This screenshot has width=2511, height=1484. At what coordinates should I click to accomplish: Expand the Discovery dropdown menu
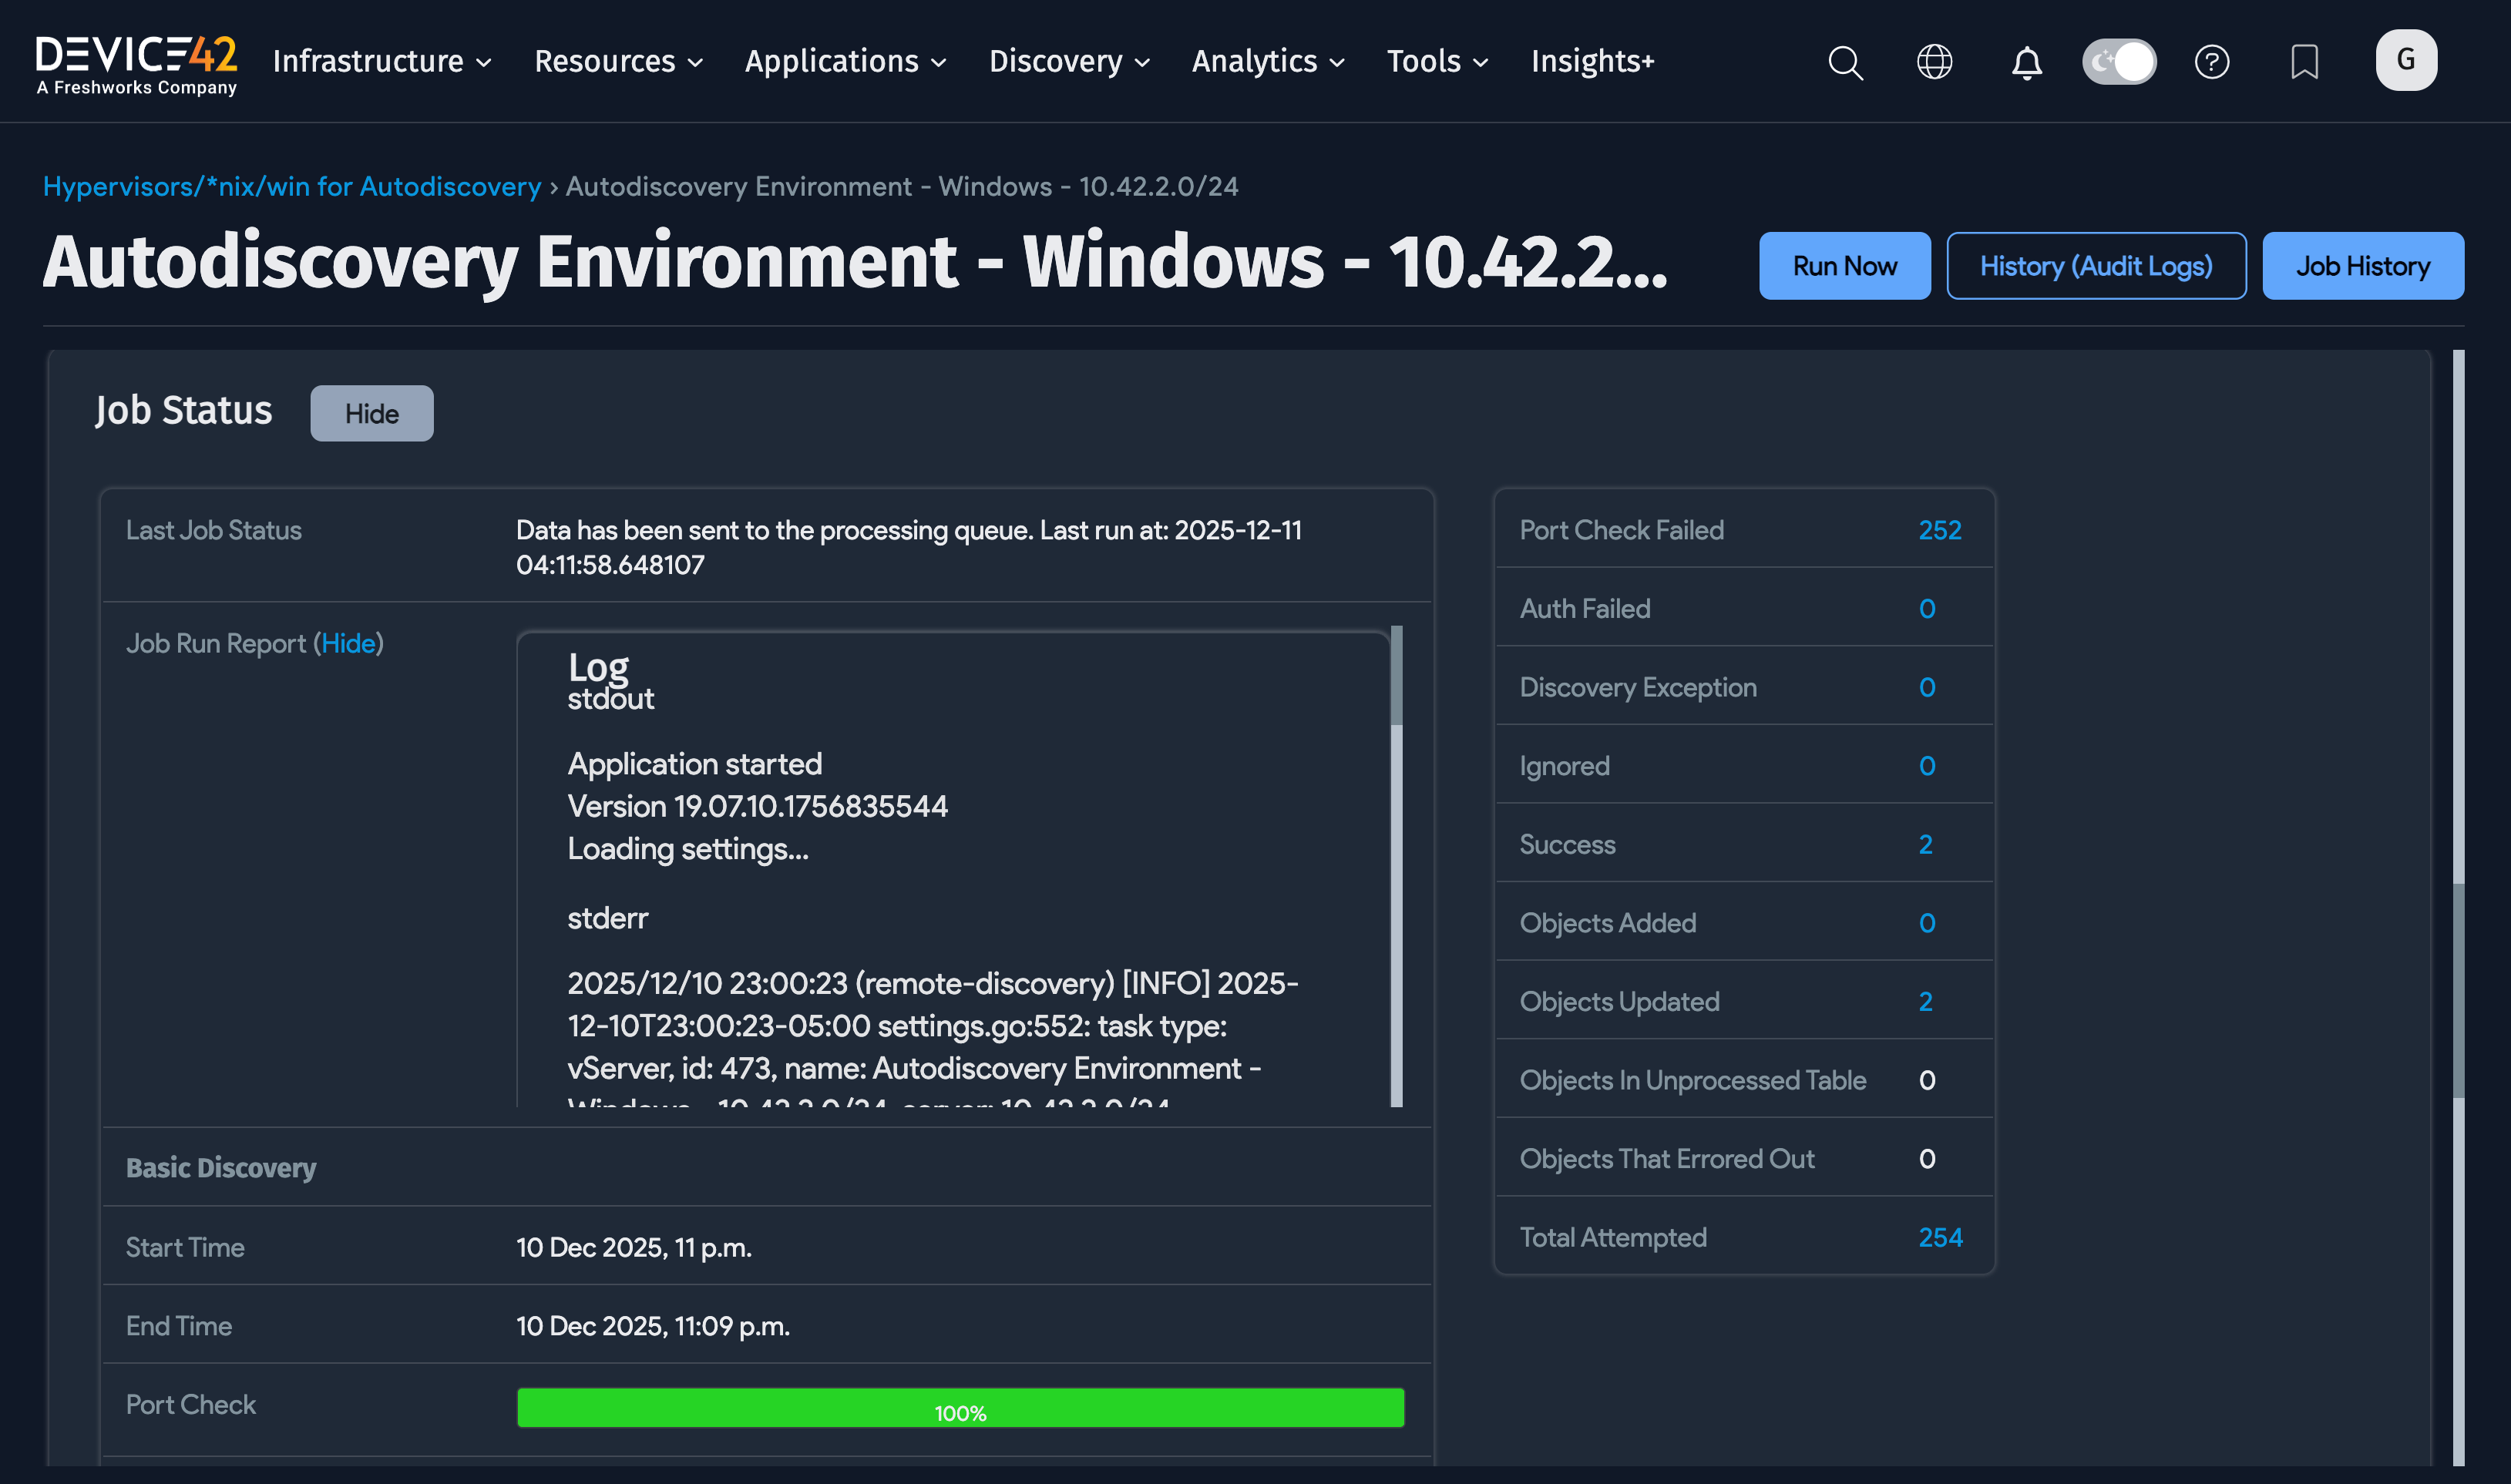[x=1068, y=61]
